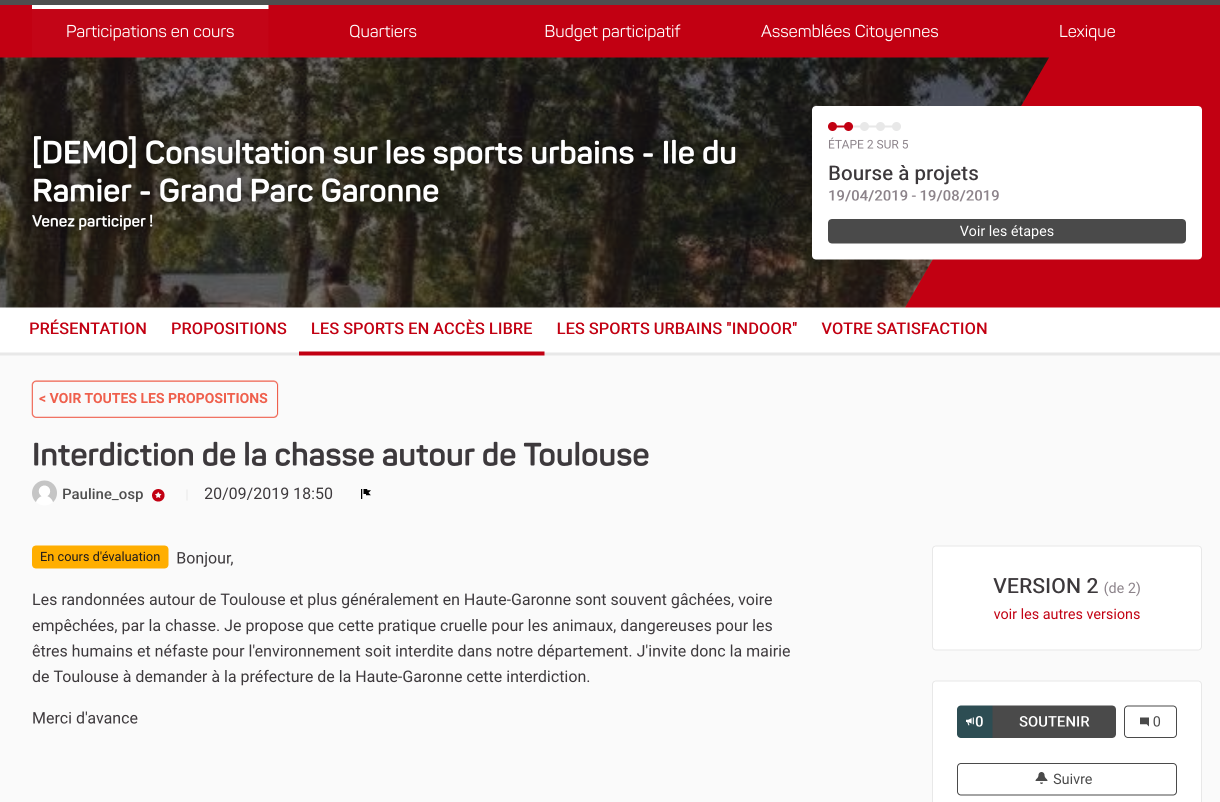1220x802 pixels.
Task: Click the megaphone support count icon
Action: (x=974, y=722)
